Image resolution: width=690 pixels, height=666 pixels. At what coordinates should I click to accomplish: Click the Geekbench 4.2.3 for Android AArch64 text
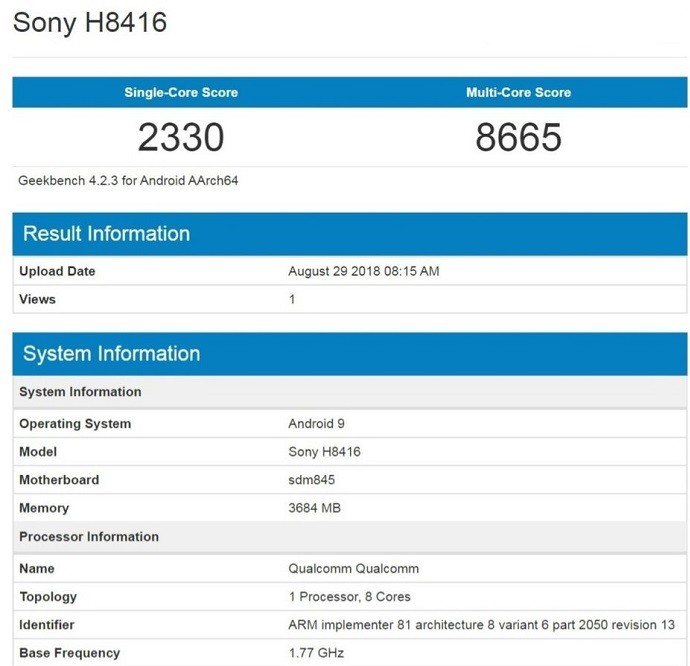pyautogui.click(x=128, y=180)
